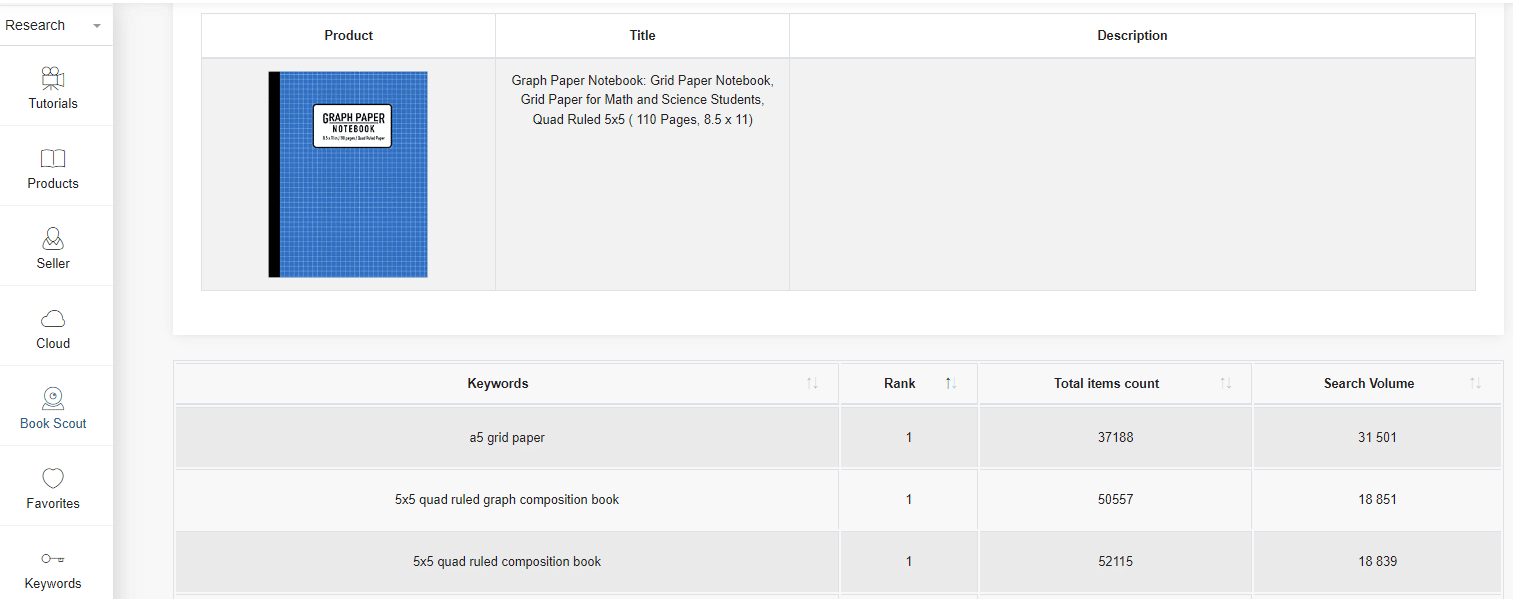Viewport: 1513px width, 599px height.
Task: Select the Seller person icon
Action: point(53,238)
